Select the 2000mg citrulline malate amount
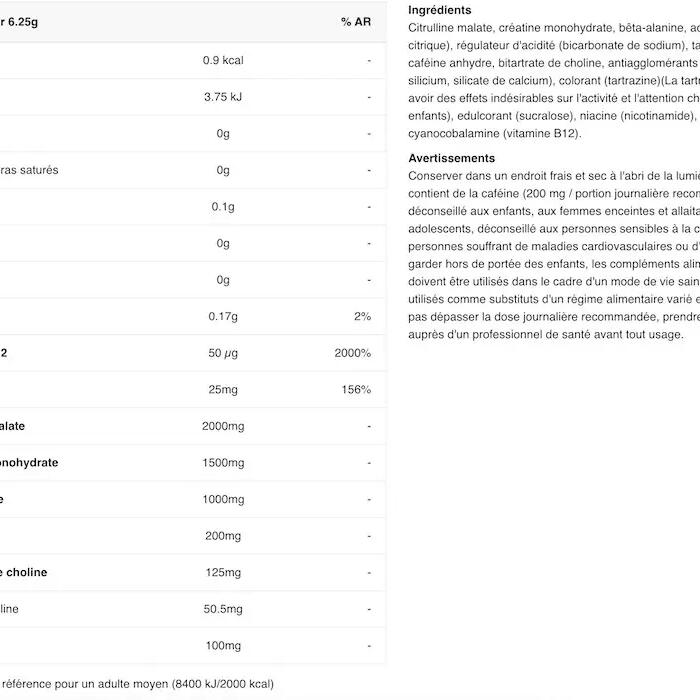700x700 pixels. tap(223, 426)
